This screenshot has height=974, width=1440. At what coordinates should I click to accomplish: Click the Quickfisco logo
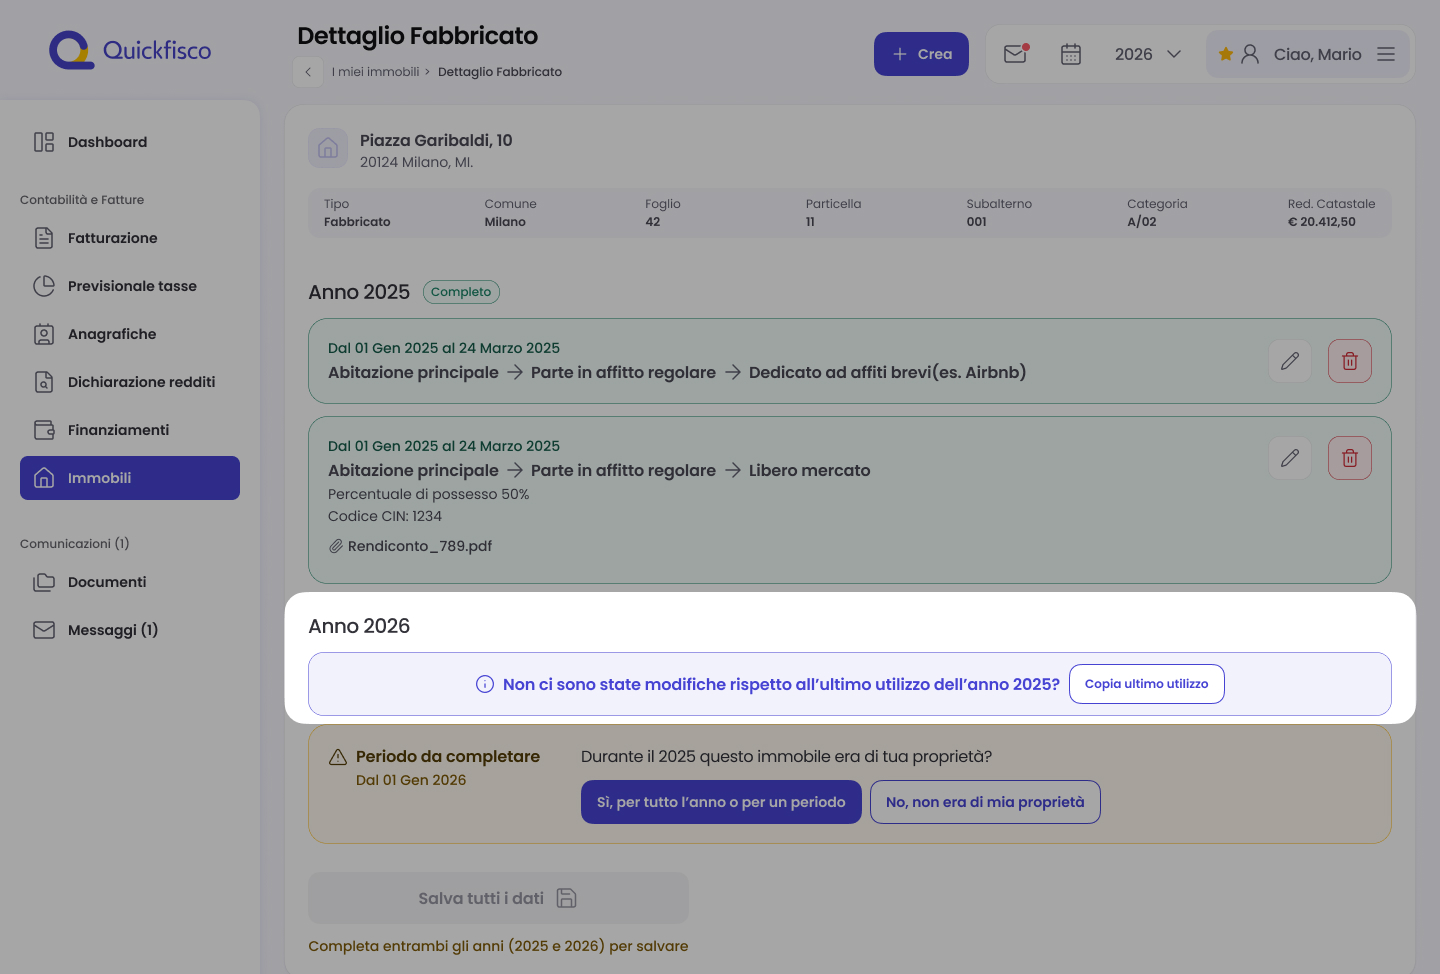130,51
